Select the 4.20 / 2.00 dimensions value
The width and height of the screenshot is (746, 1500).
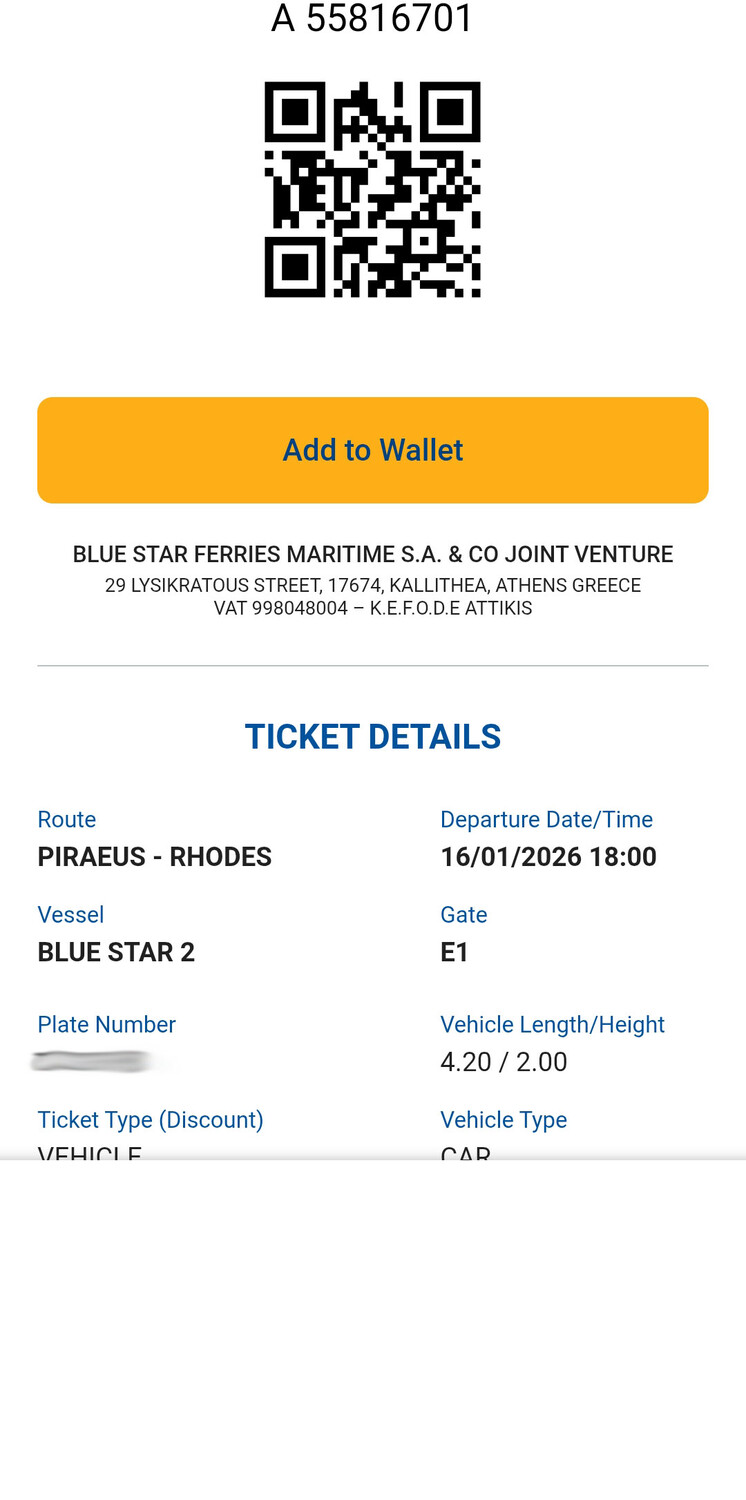click(x=504, y=1062)
